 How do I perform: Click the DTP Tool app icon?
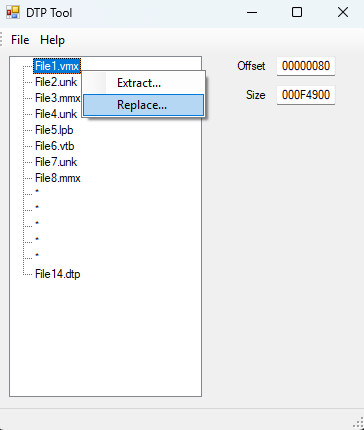click(13, 13)
